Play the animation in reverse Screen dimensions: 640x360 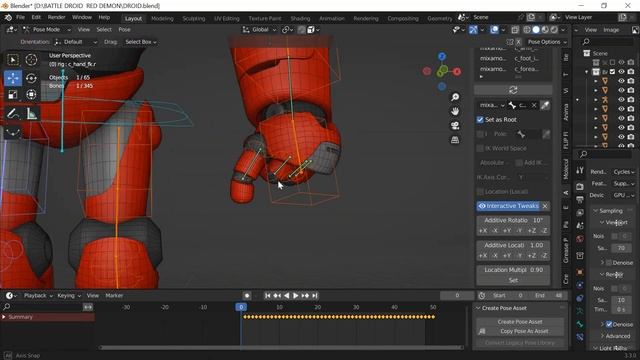tap(287, 296)
